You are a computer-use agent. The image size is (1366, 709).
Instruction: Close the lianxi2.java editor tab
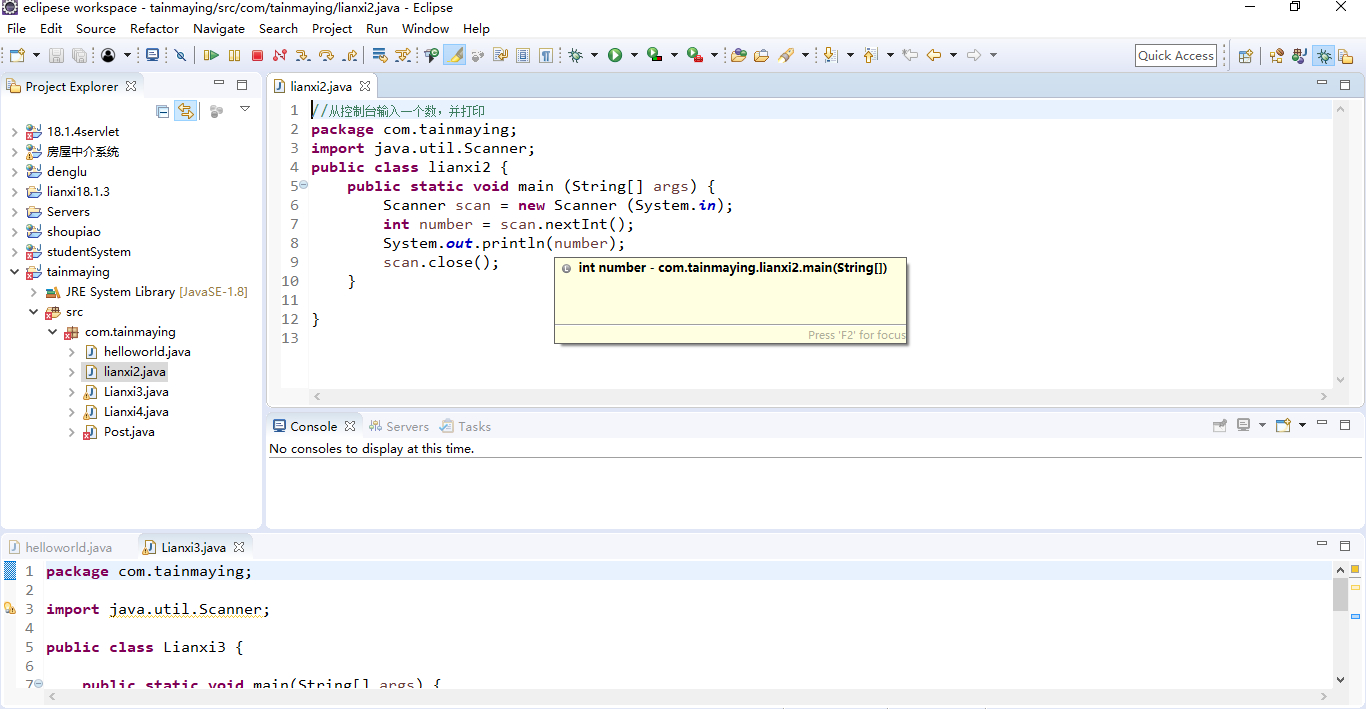pos(365,87)
